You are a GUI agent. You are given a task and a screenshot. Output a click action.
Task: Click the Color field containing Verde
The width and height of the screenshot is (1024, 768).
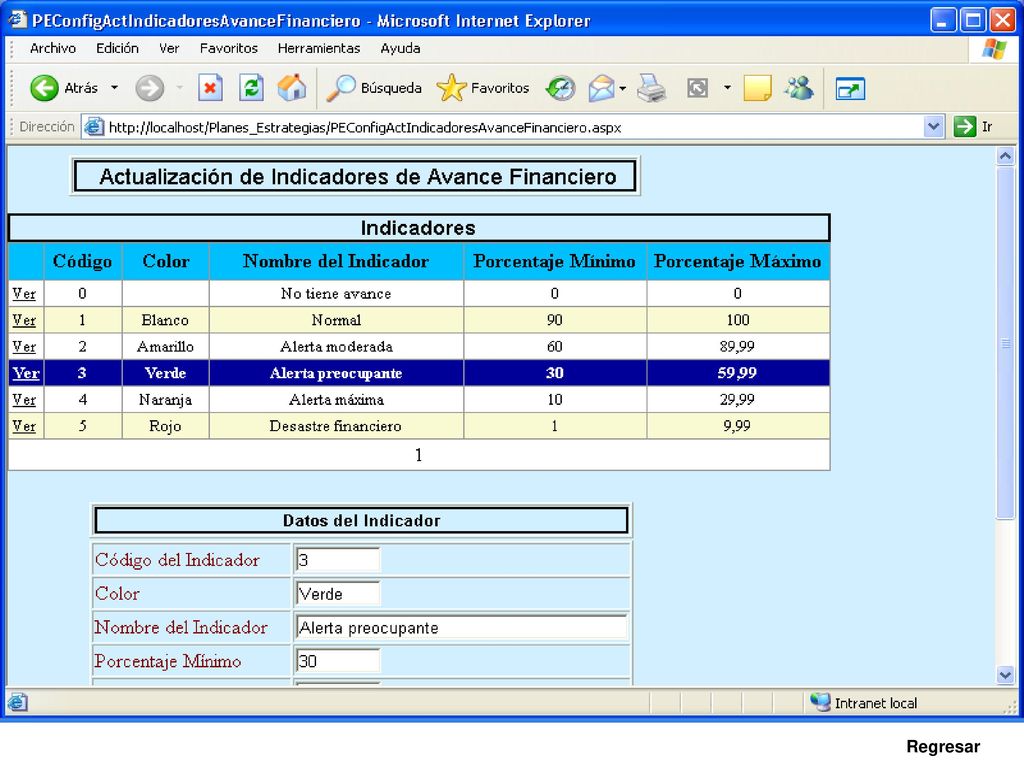(338, 594)
